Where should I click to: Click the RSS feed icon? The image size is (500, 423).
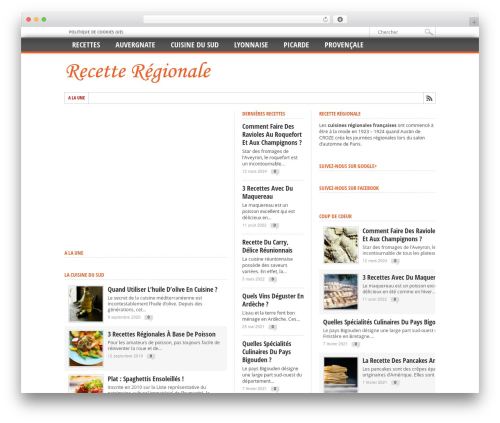429,98
